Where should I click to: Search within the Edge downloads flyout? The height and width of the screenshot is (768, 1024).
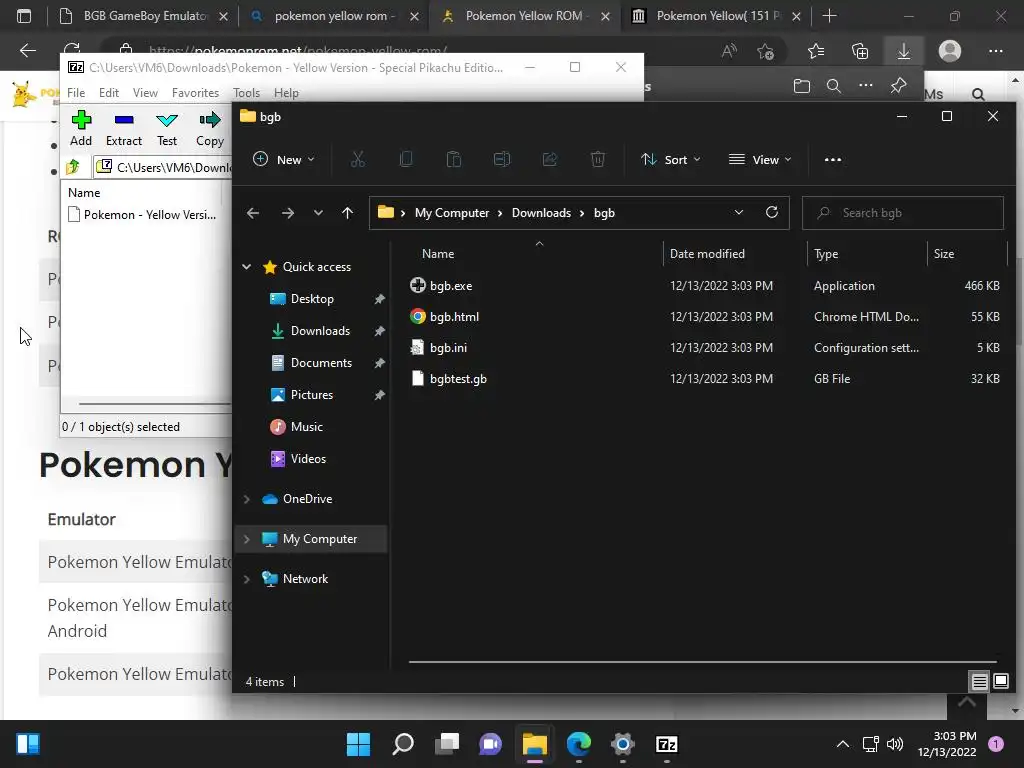click(x=833, y=86)
